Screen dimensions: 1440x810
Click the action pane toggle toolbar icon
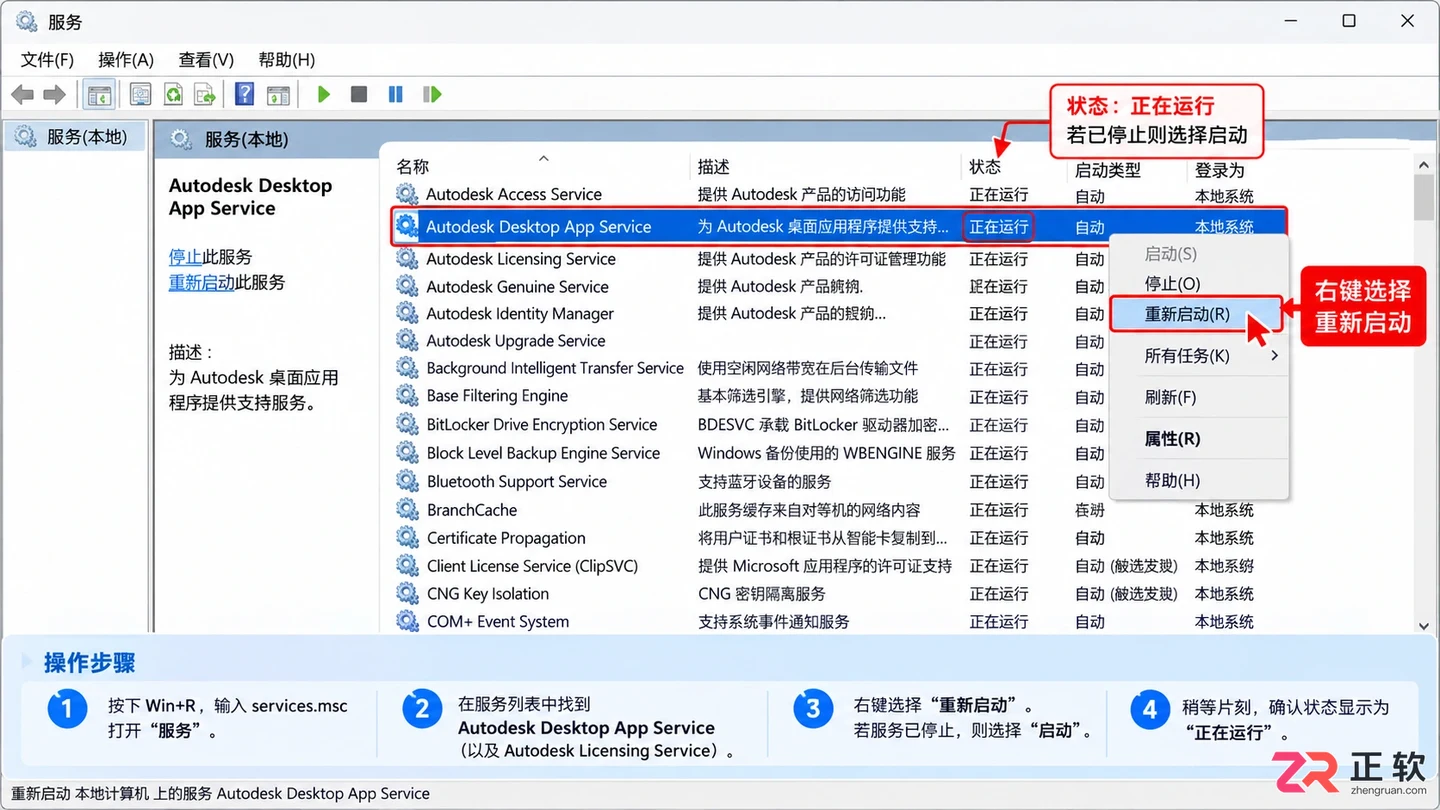point(278,95)
